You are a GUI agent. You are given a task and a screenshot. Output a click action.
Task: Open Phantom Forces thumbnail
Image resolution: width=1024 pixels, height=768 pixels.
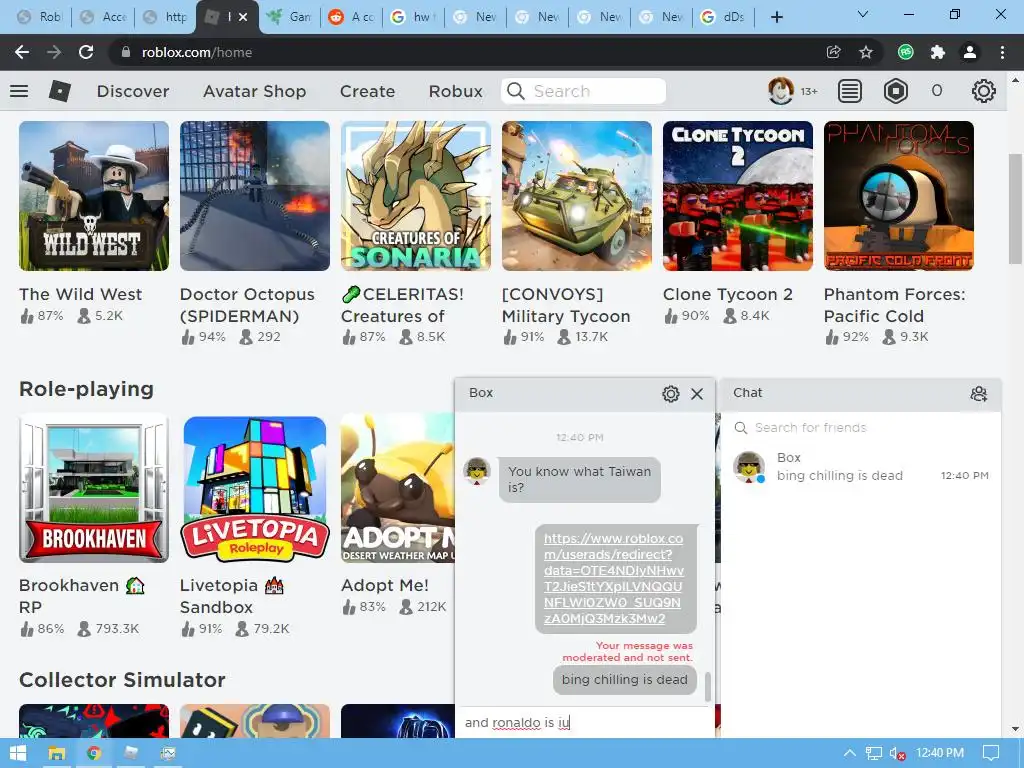pyautogui.click(x=899, y=196)
